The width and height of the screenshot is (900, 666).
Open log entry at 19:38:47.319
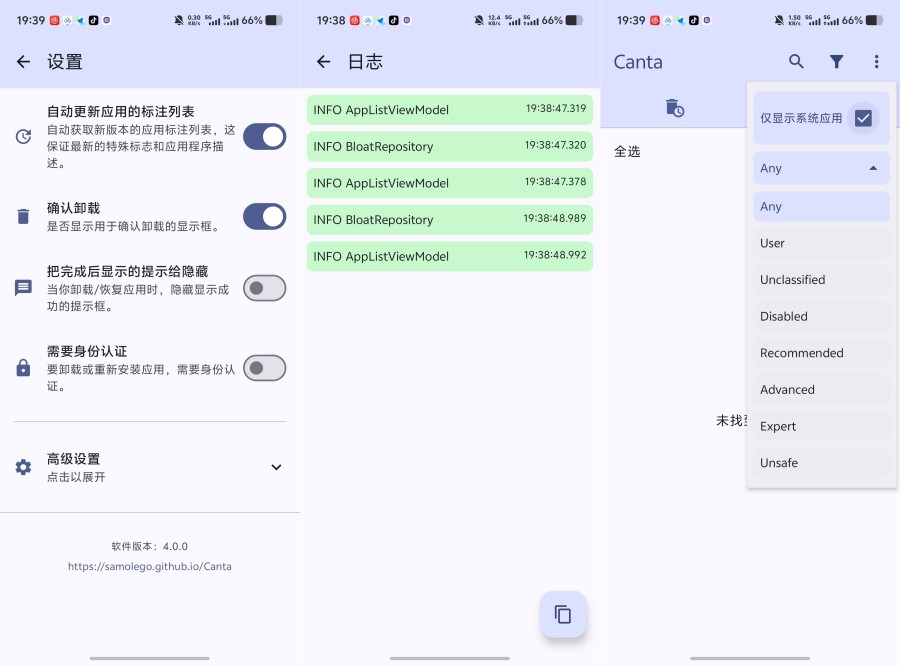pyautogui.click(x=449, y=110)
